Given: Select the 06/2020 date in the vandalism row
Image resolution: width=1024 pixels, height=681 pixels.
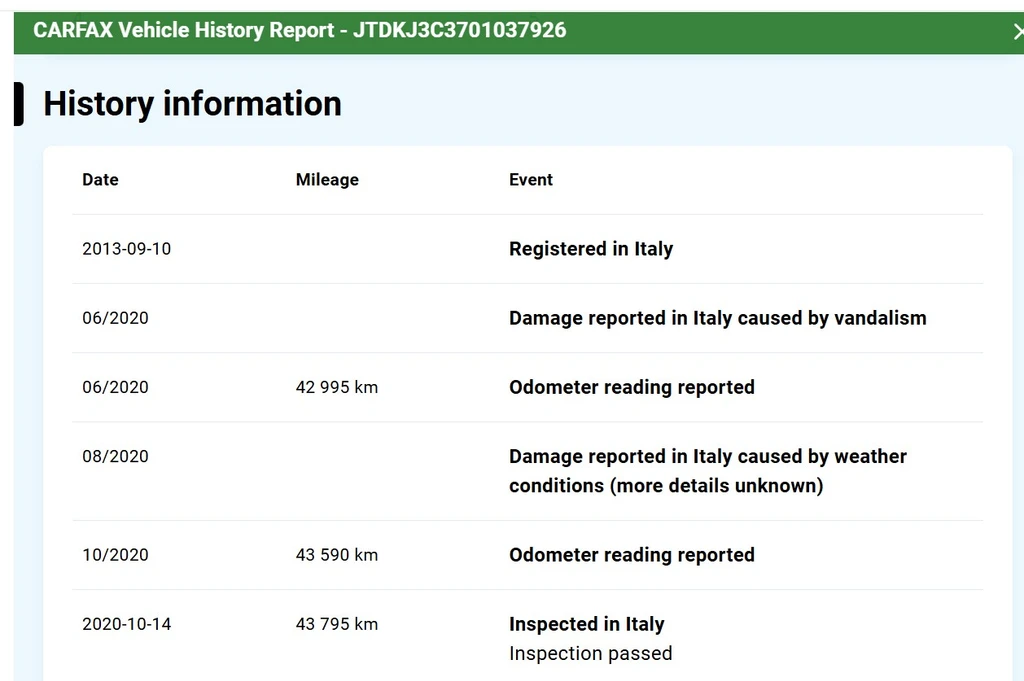Looking at the screenshot, I should tap(116, 318).
